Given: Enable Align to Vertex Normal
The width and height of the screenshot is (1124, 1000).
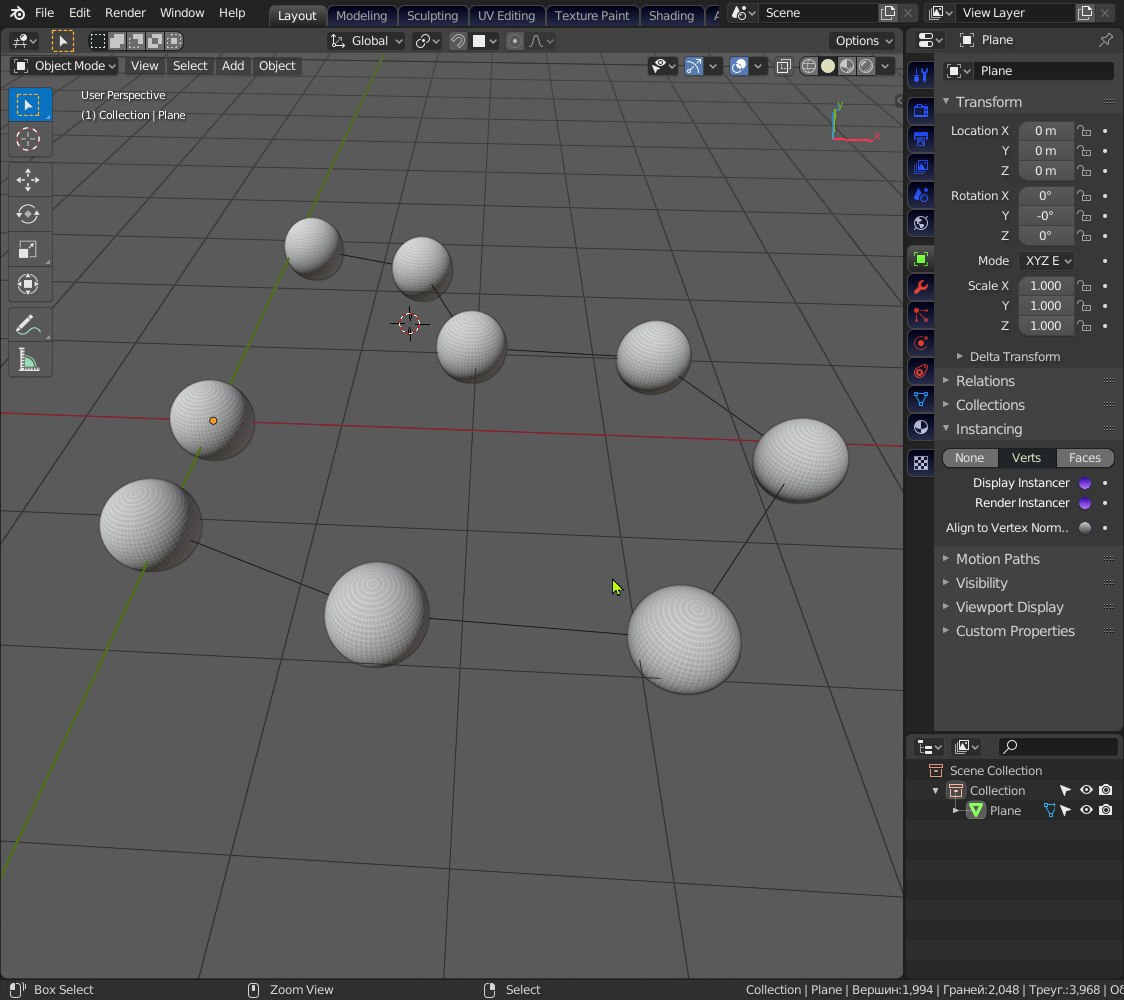Looking at the screenshot, I should click(x=1085, y=528).
